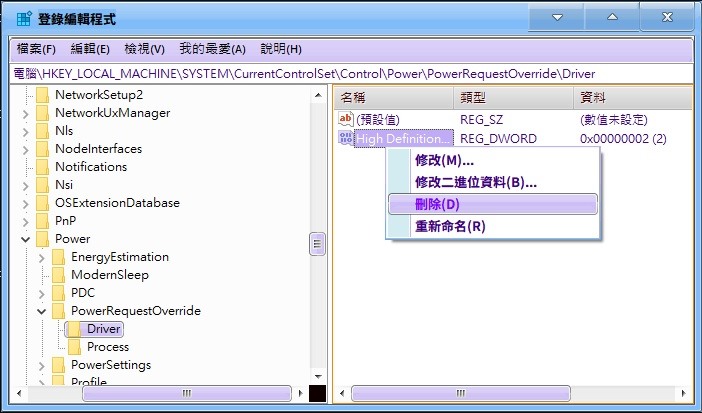Viewport: 702px width, 413px height.
Task: Select the High Definition... value name
Action: coord(403,138)
